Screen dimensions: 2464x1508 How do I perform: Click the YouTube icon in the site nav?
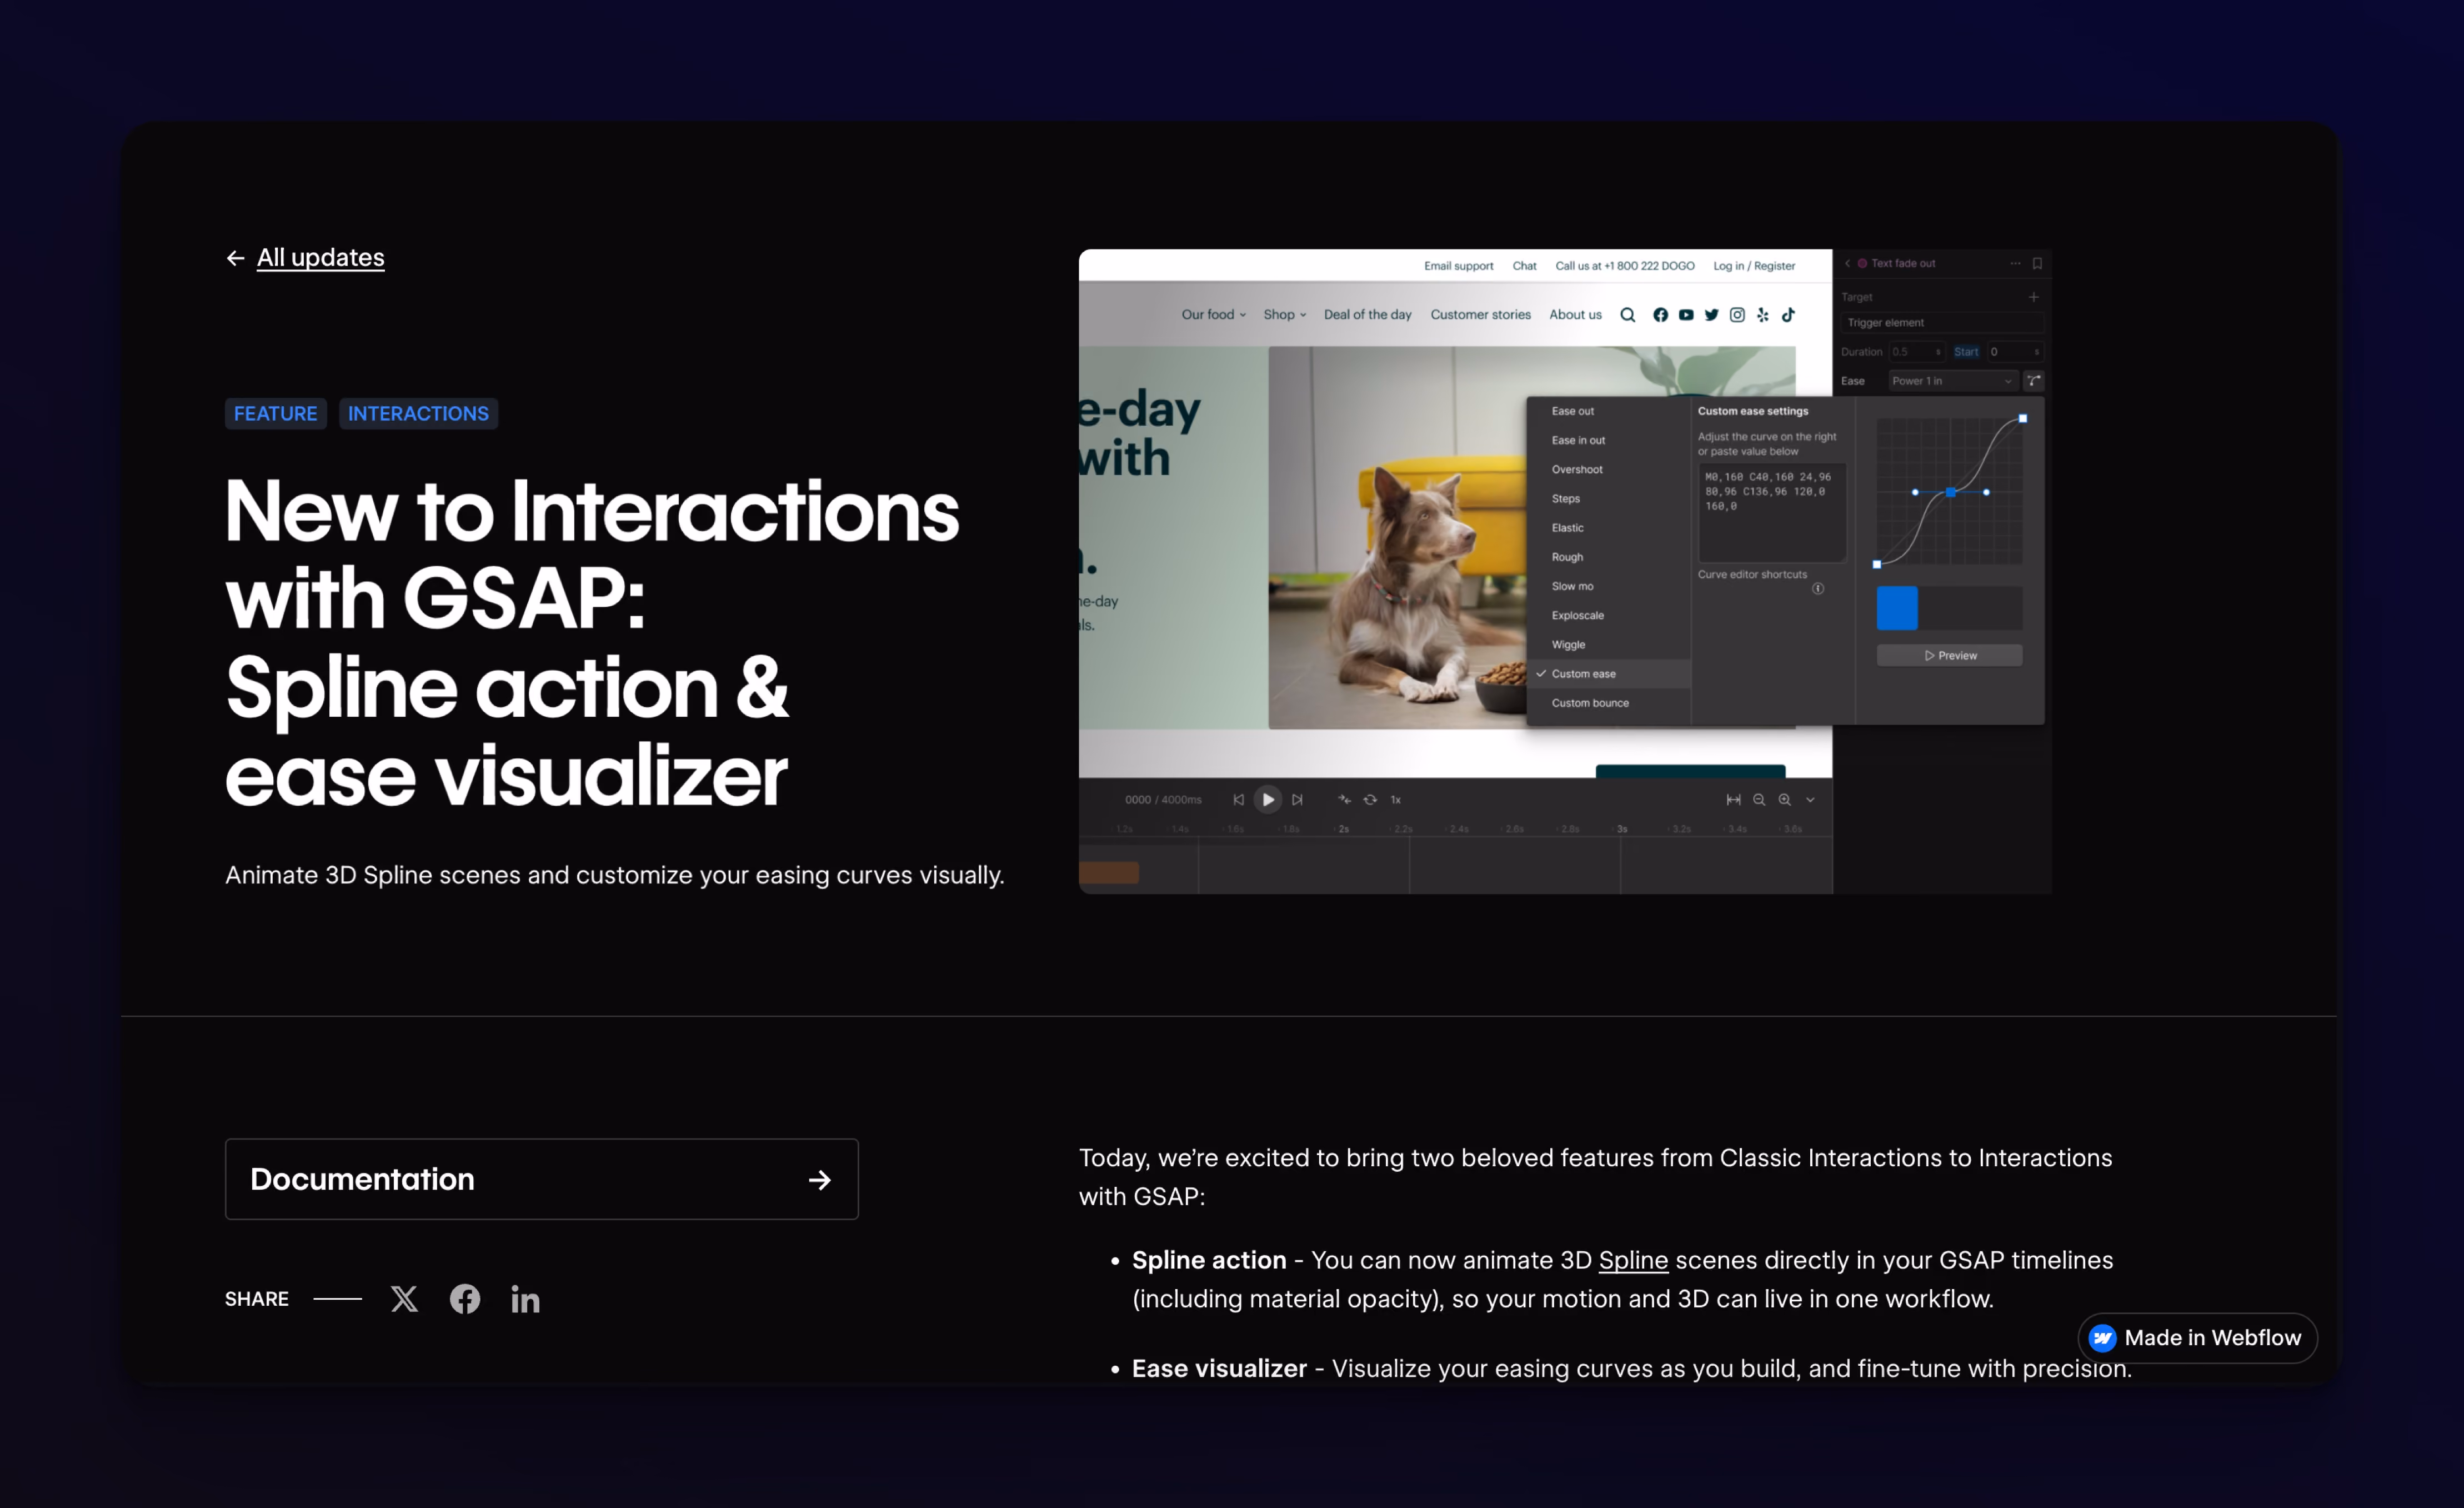1686,315
